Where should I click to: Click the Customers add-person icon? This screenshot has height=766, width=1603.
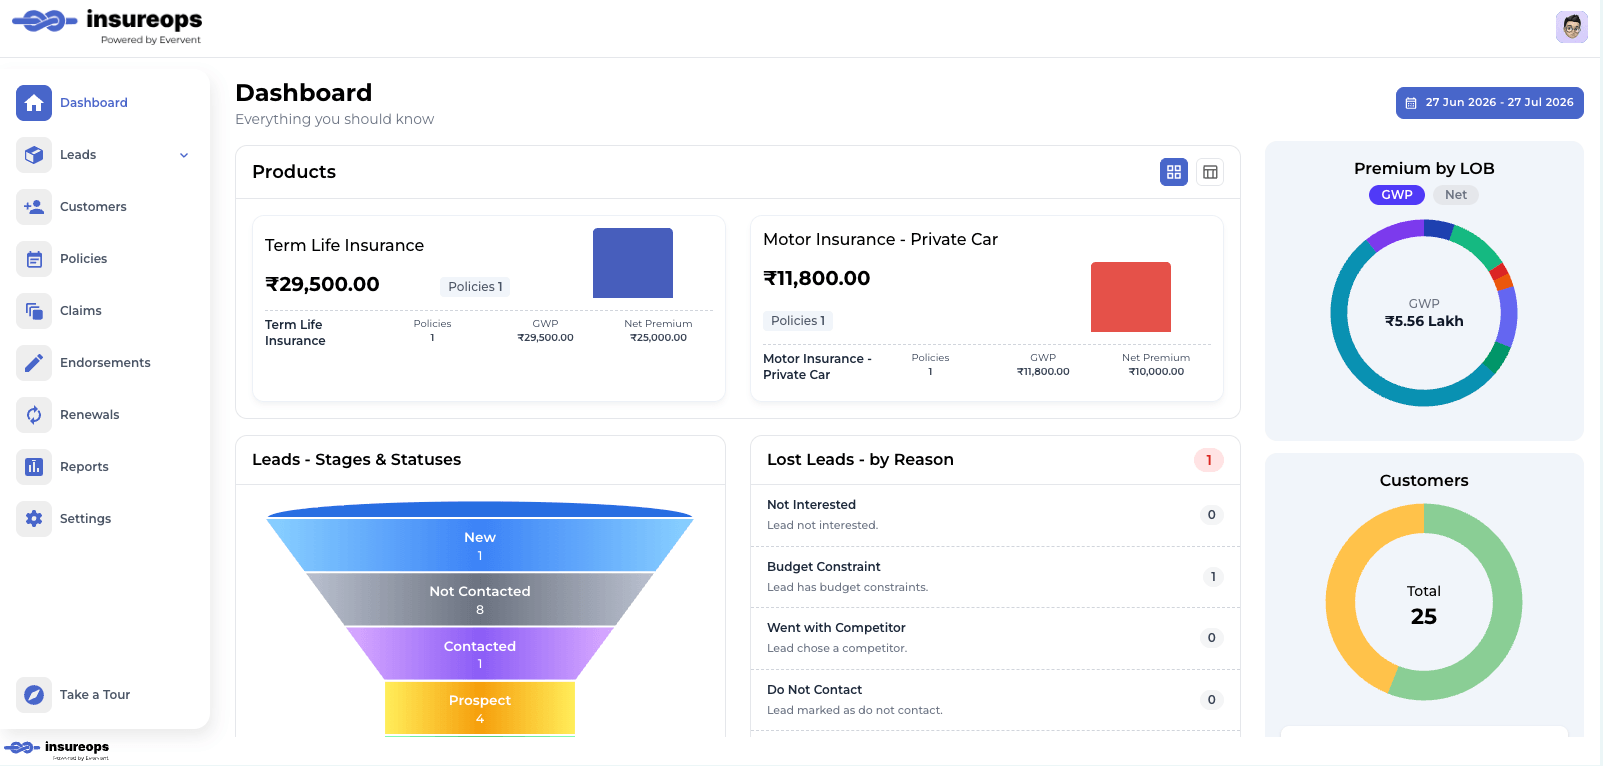34,207
